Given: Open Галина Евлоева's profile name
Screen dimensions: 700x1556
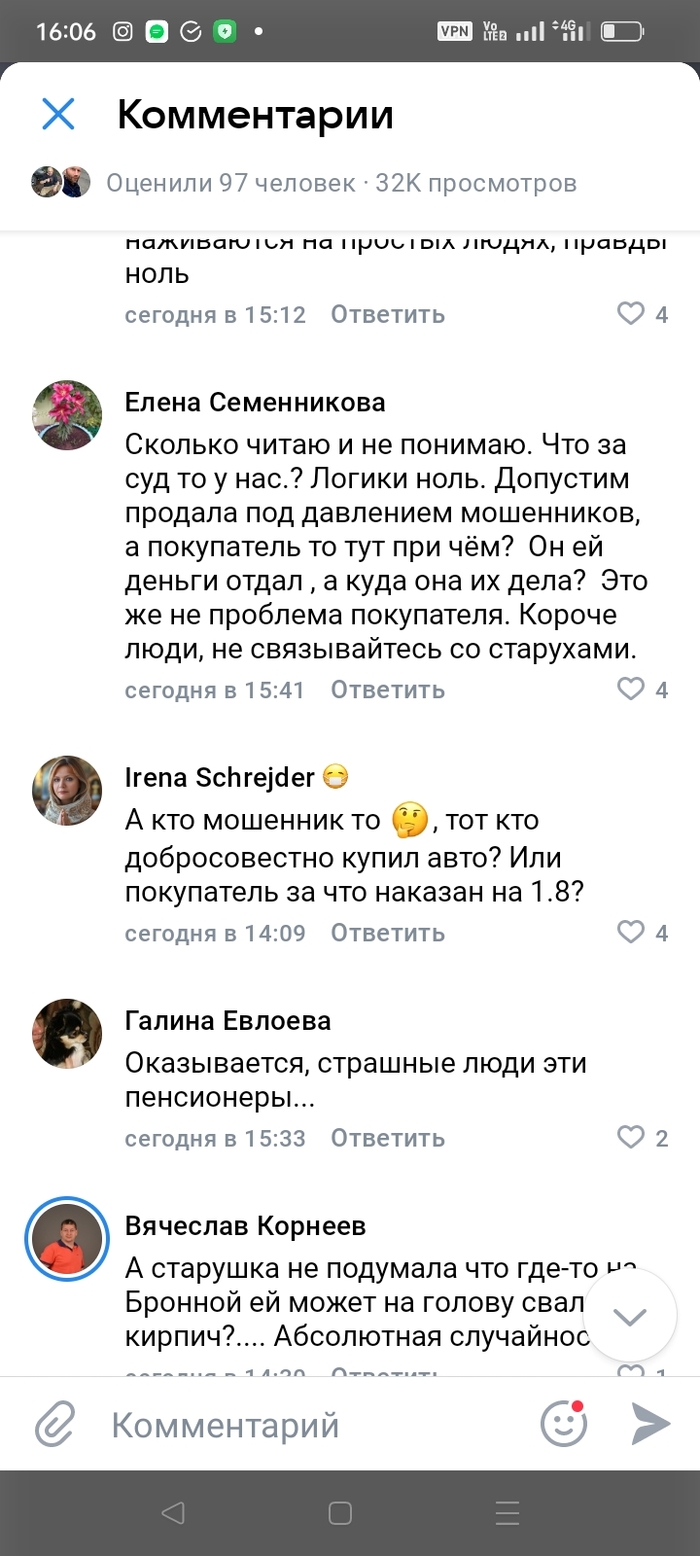Looking at the screenshot, I should click(x=227, y=1021).
